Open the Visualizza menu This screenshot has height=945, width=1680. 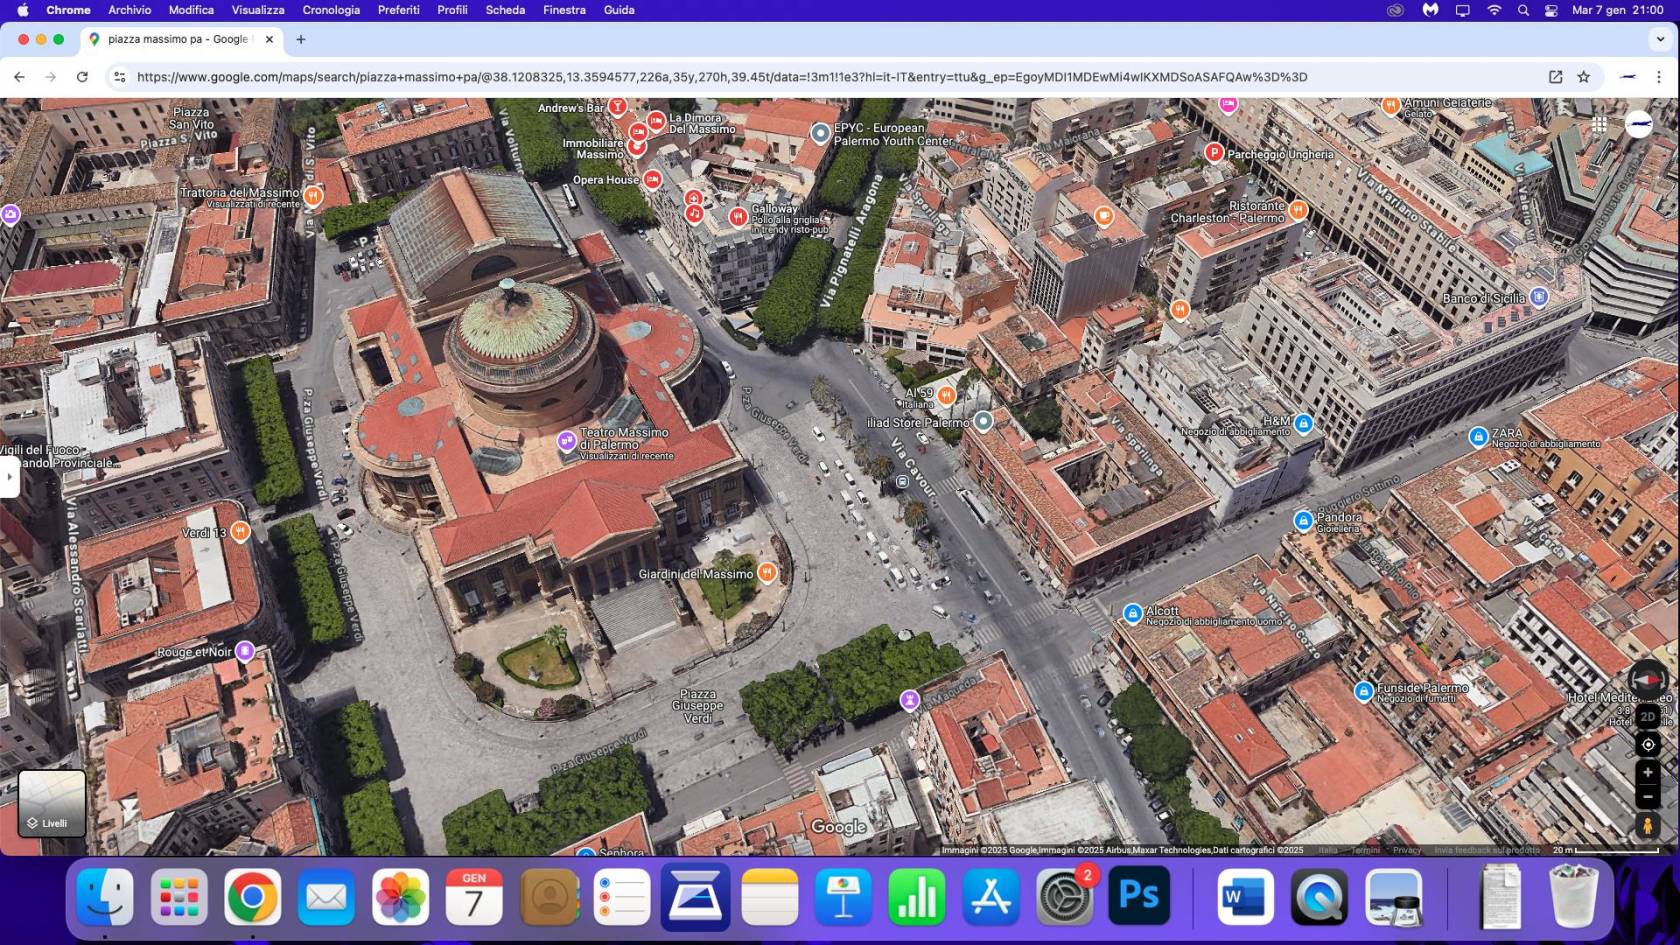(x=258, y=10)
